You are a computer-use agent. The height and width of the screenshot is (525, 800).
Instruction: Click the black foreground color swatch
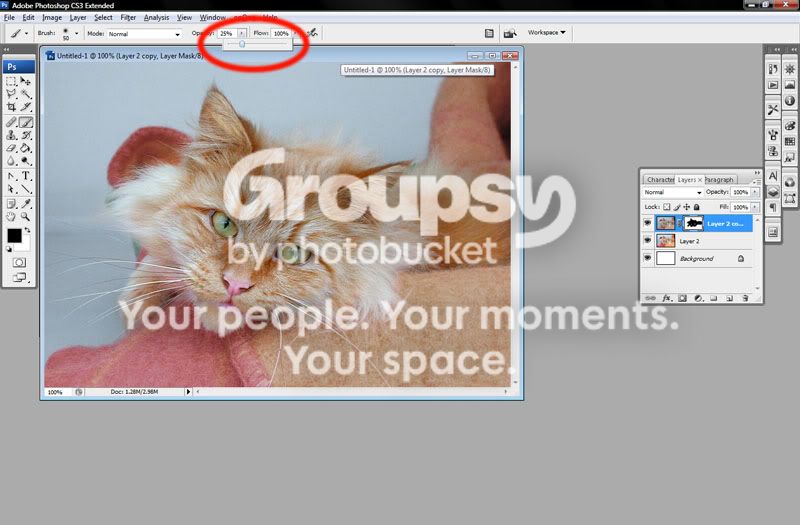coord(14,235)
